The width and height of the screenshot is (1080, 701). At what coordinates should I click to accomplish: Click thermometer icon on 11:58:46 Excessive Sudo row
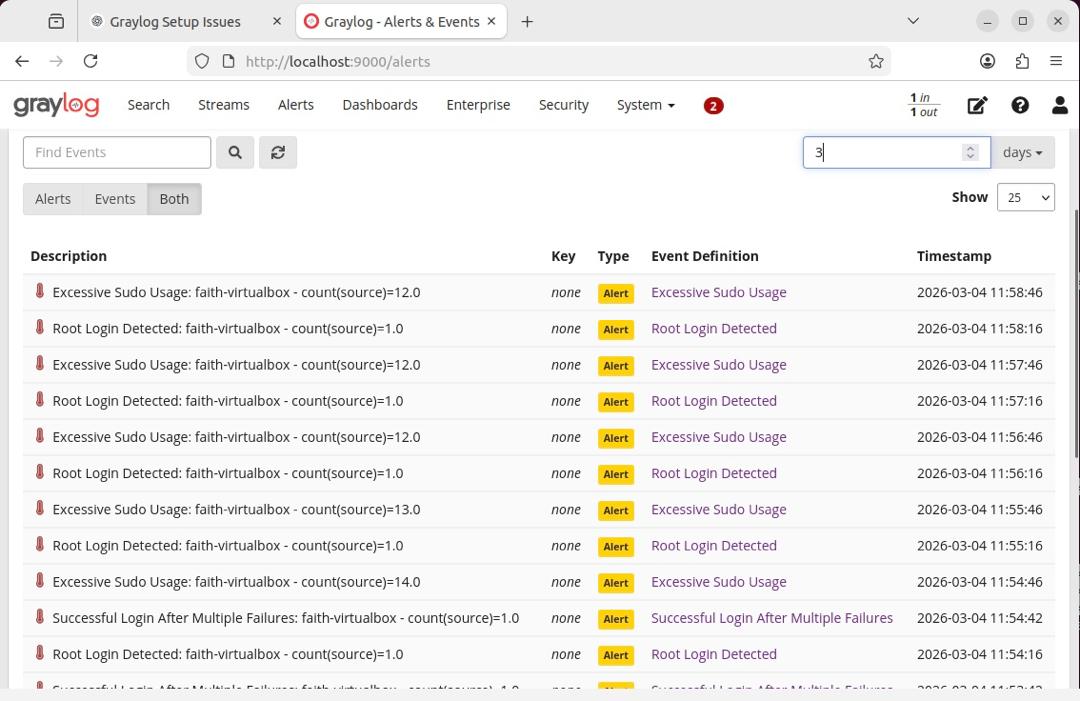tap(40, 291)
